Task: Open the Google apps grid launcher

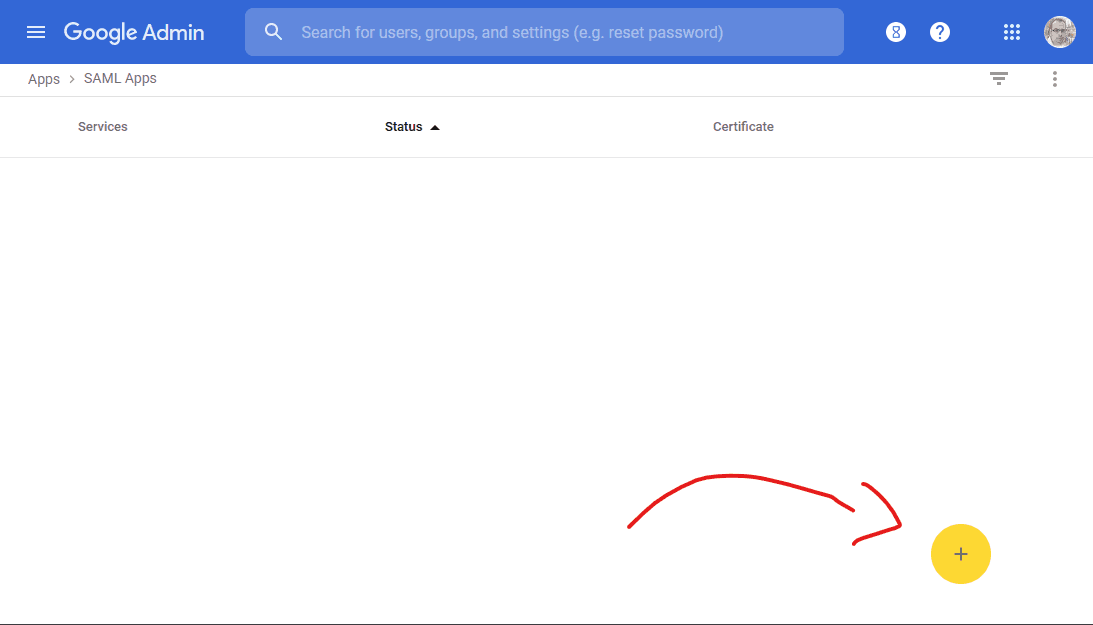Action: pos(1012,32)
